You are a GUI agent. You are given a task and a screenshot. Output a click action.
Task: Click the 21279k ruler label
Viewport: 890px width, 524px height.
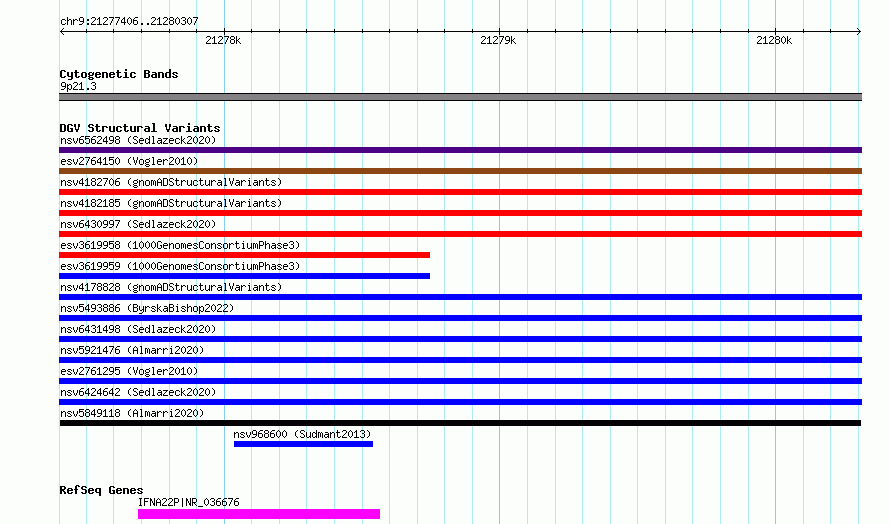[498, 40]
